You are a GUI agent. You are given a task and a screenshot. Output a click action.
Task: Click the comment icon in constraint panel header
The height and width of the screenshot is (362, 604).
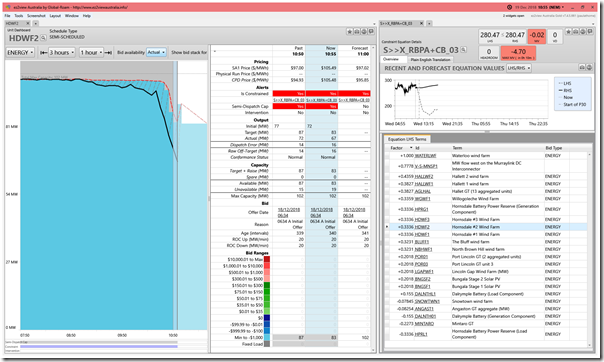coord(590,32)
